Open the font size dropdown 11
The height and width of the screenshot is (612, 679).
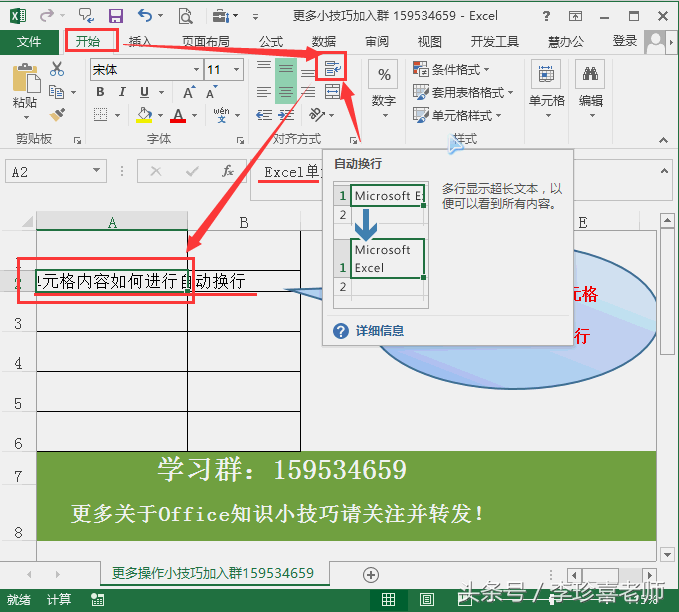pyautogui.click(x=236, y=70)
